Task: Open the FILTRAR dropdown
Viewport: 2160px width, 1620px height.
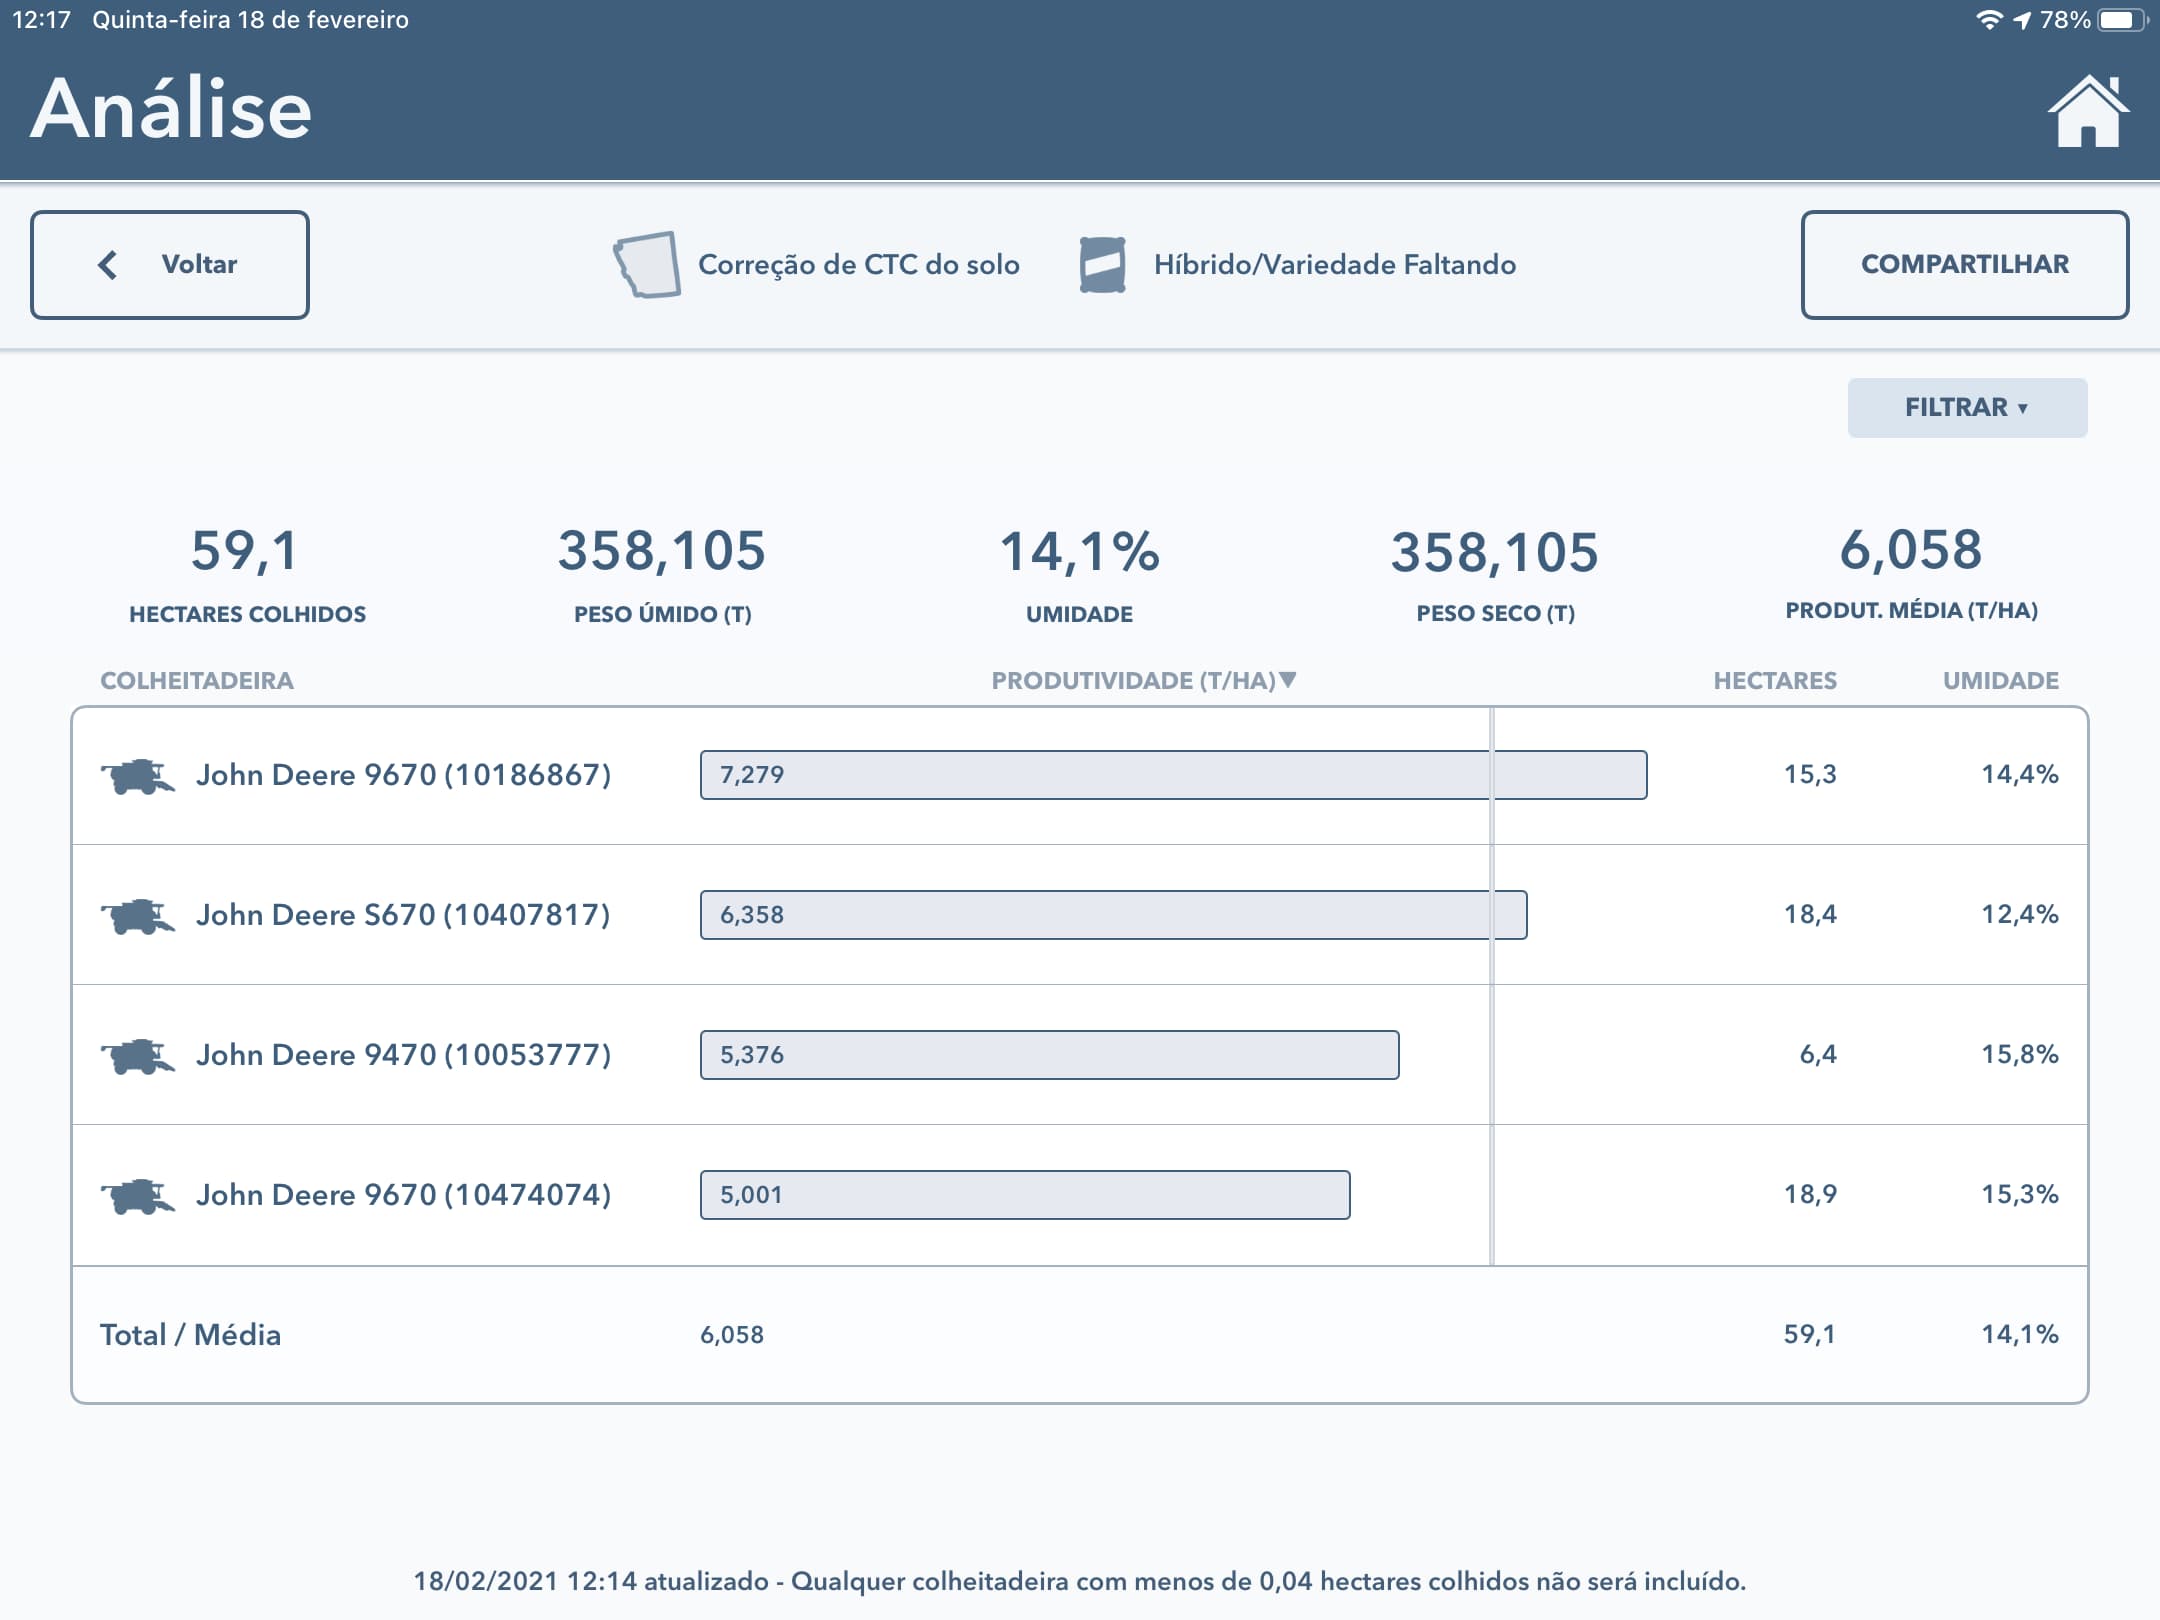Action: (x=1967, y=408)
